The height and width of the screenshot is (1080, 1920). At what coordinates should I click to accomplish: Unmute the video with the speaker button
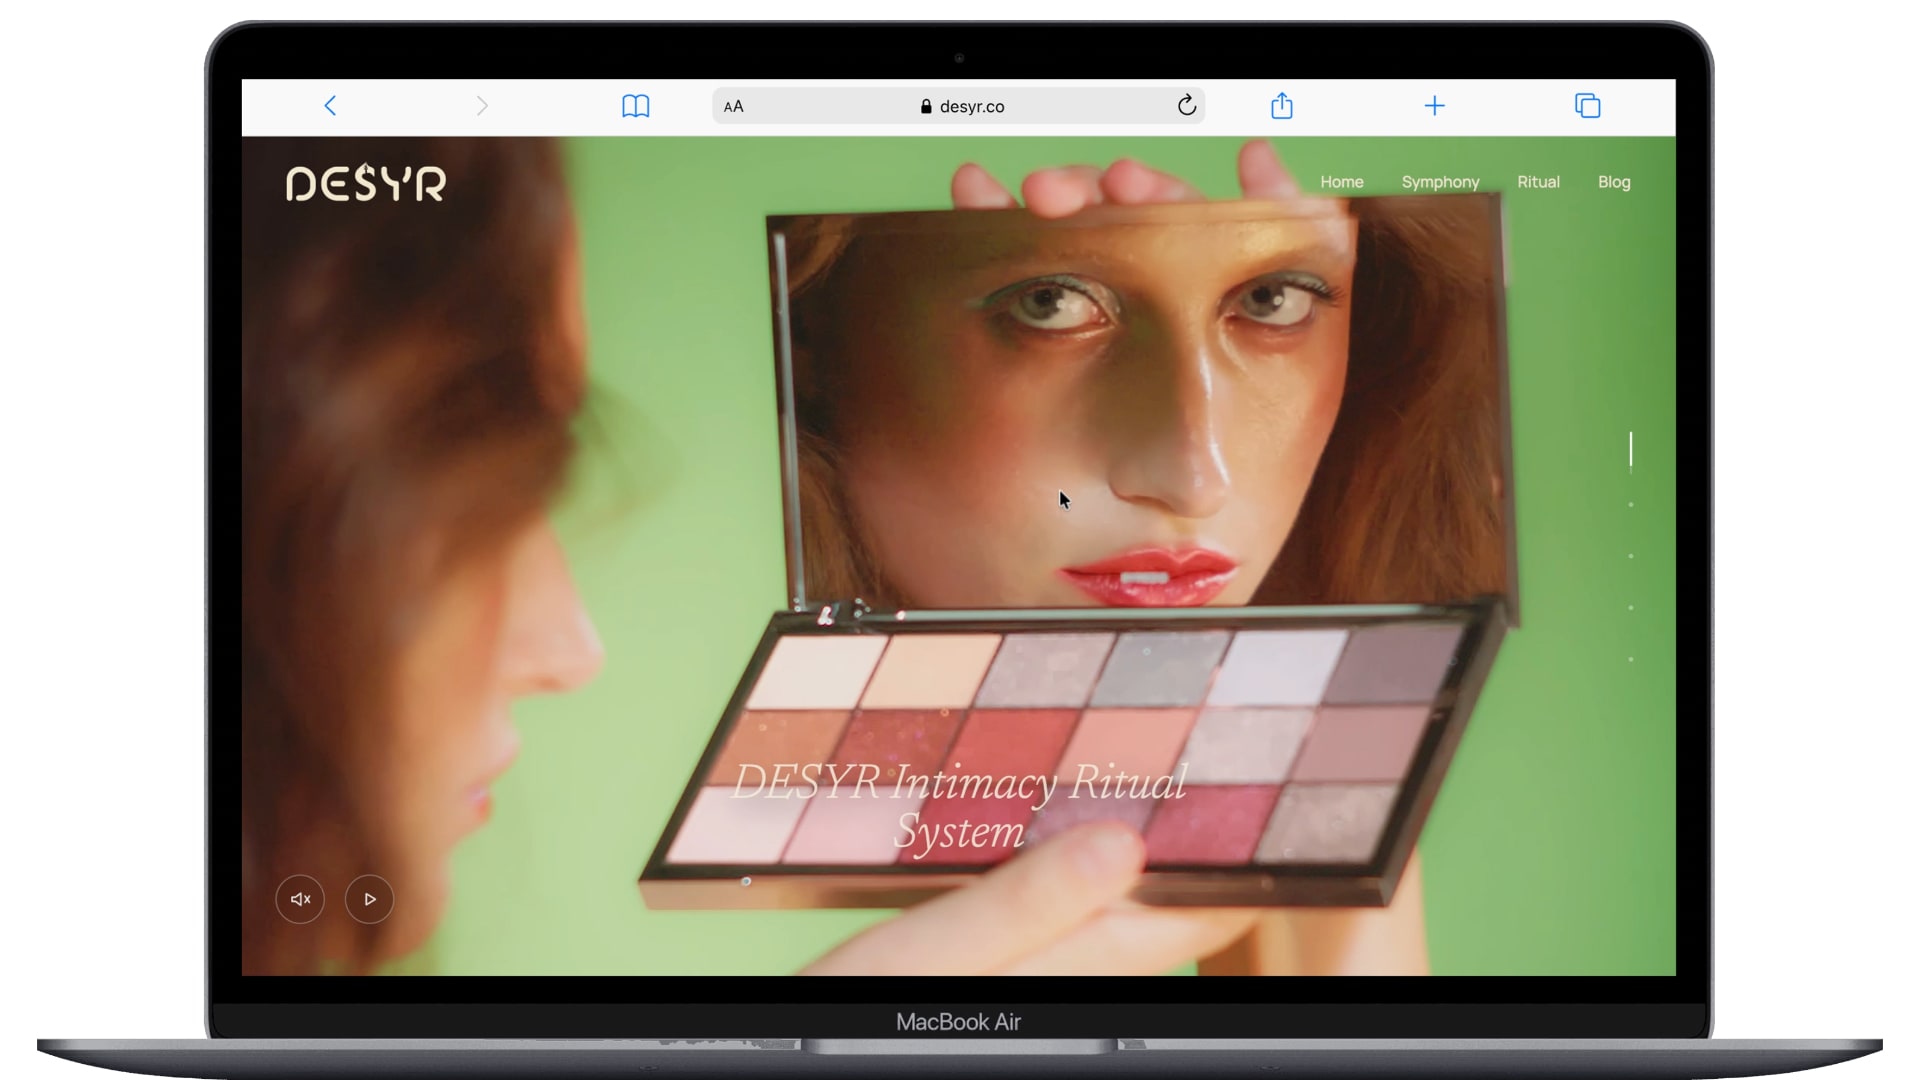point(300,899)
